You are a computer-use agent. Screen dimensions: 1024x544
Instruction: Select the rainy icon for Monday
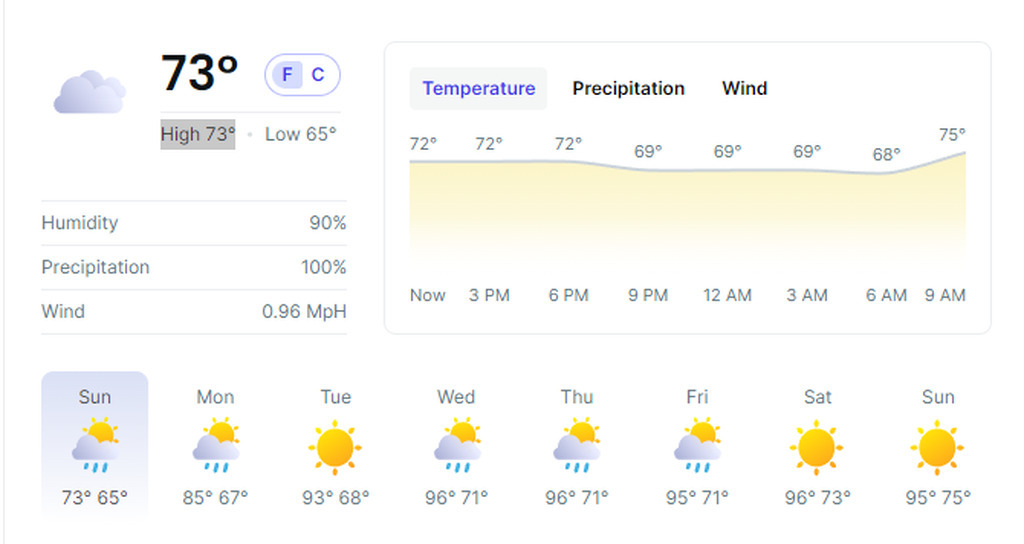216,445
